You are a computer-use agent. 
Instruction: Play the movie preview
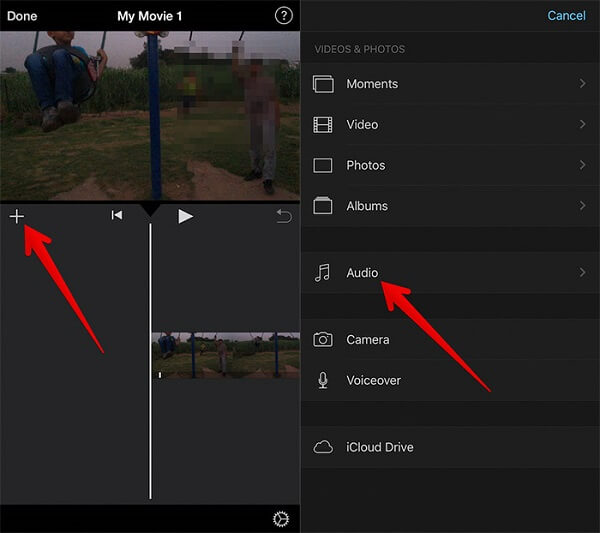coord(186,216)
